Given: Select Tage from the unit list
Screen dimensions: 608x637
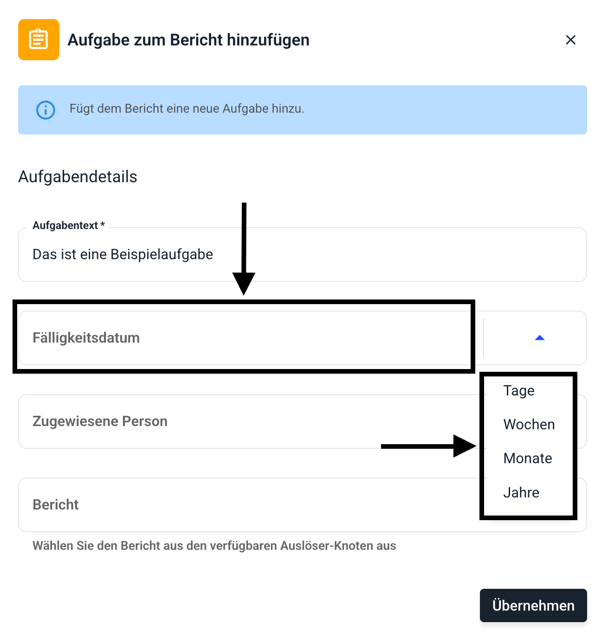Looking at the screenshot, I should pos(519,391).
